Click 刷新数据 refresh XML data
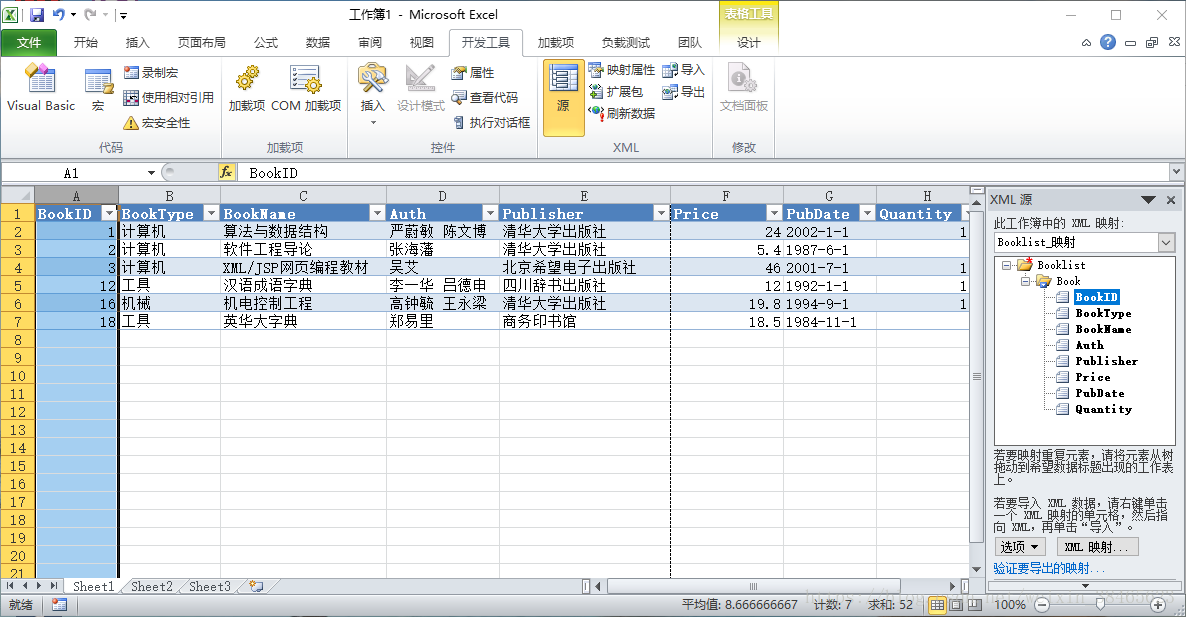The width and height of the screenshot is (1186, 617). pos(622,113)
